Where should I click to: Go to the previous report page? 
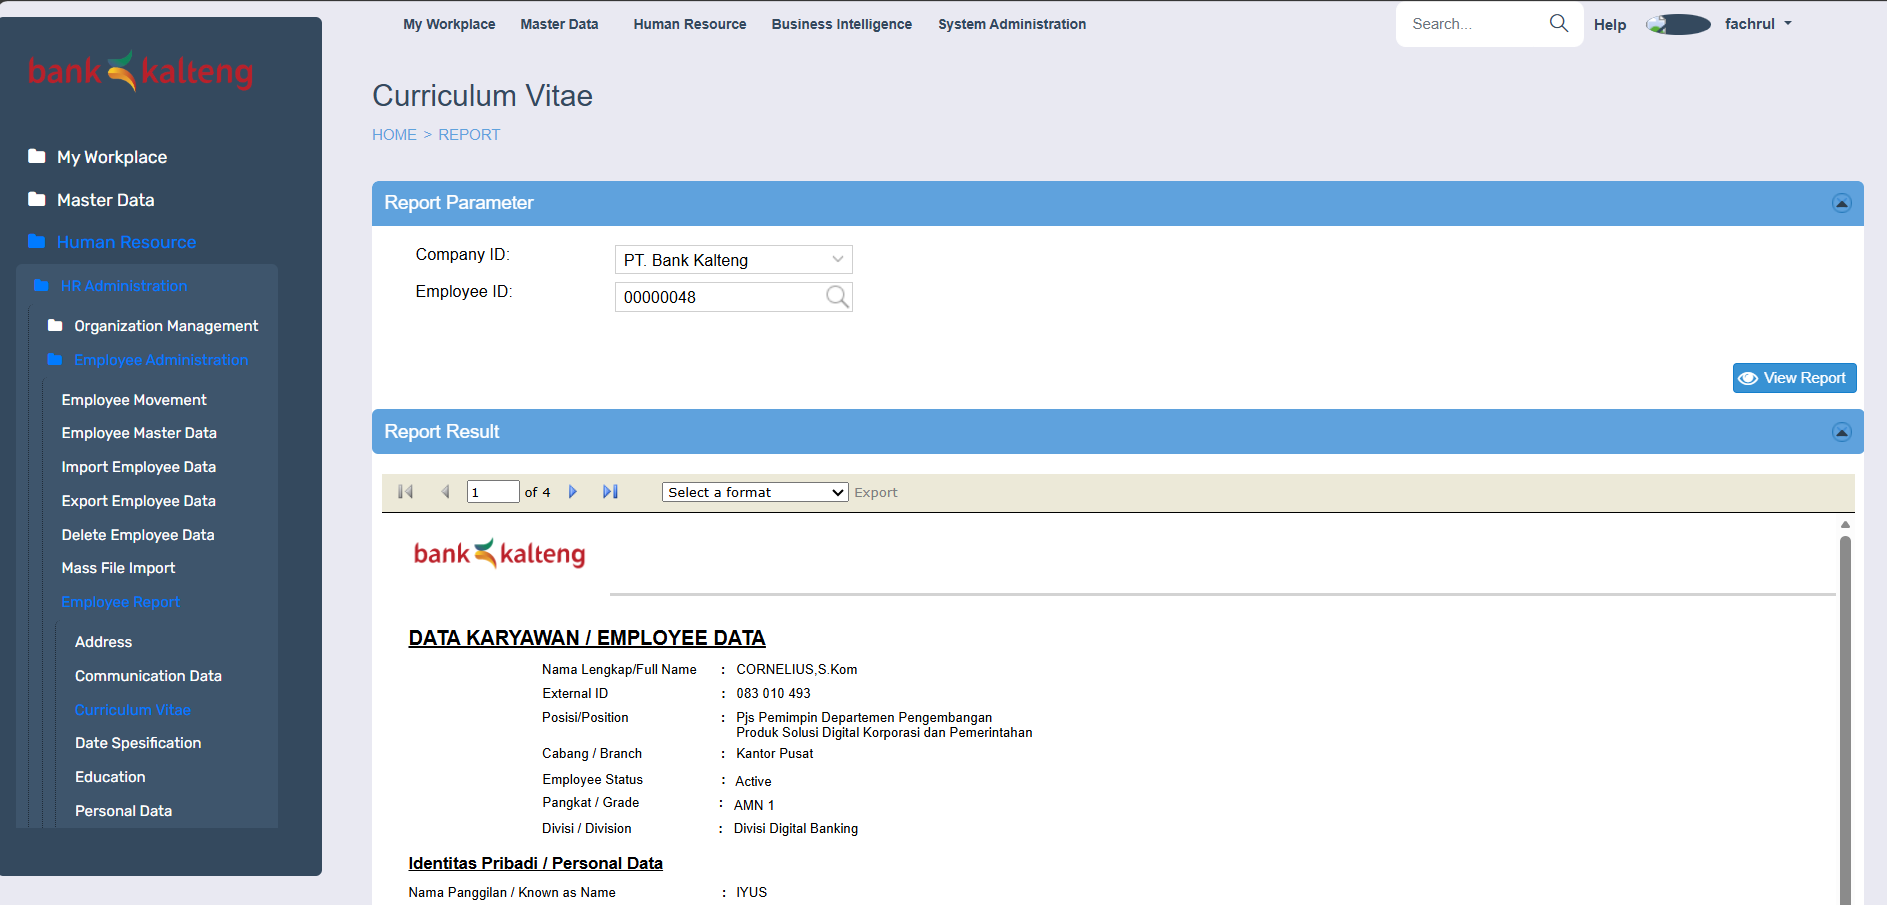pos(445,492)
